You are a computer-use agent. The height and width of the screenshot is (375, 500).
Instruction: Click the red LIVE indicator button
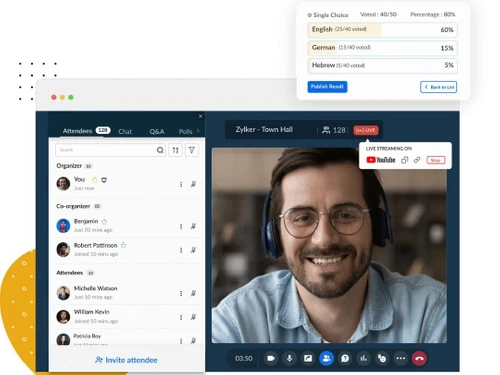(x=366, y=130)
